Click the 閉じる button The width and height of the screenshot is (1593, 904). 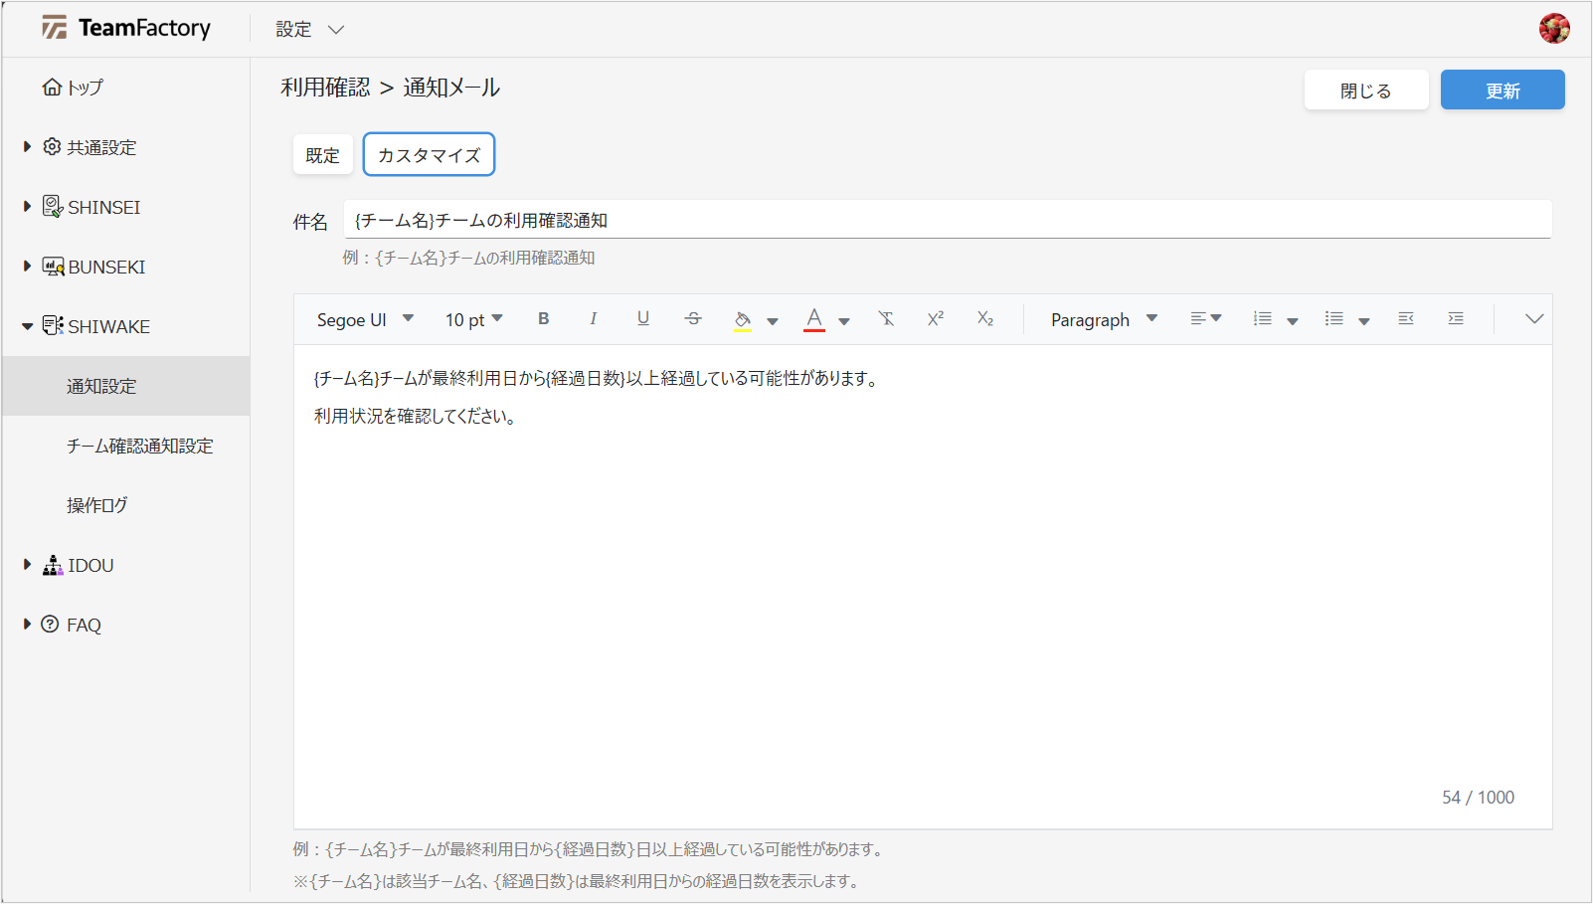1365,90
